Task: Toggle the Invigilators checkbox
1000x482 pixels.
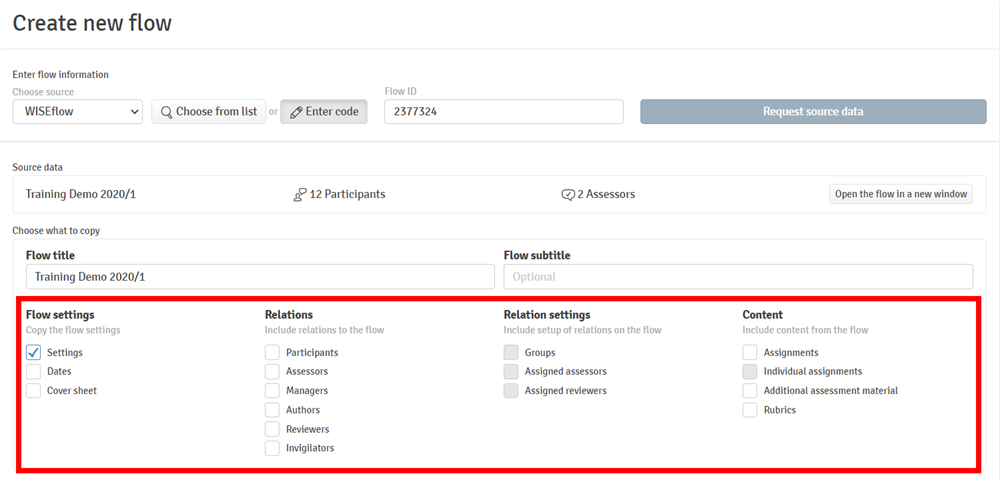Action: pyautogui.click(x=272, y=448)
